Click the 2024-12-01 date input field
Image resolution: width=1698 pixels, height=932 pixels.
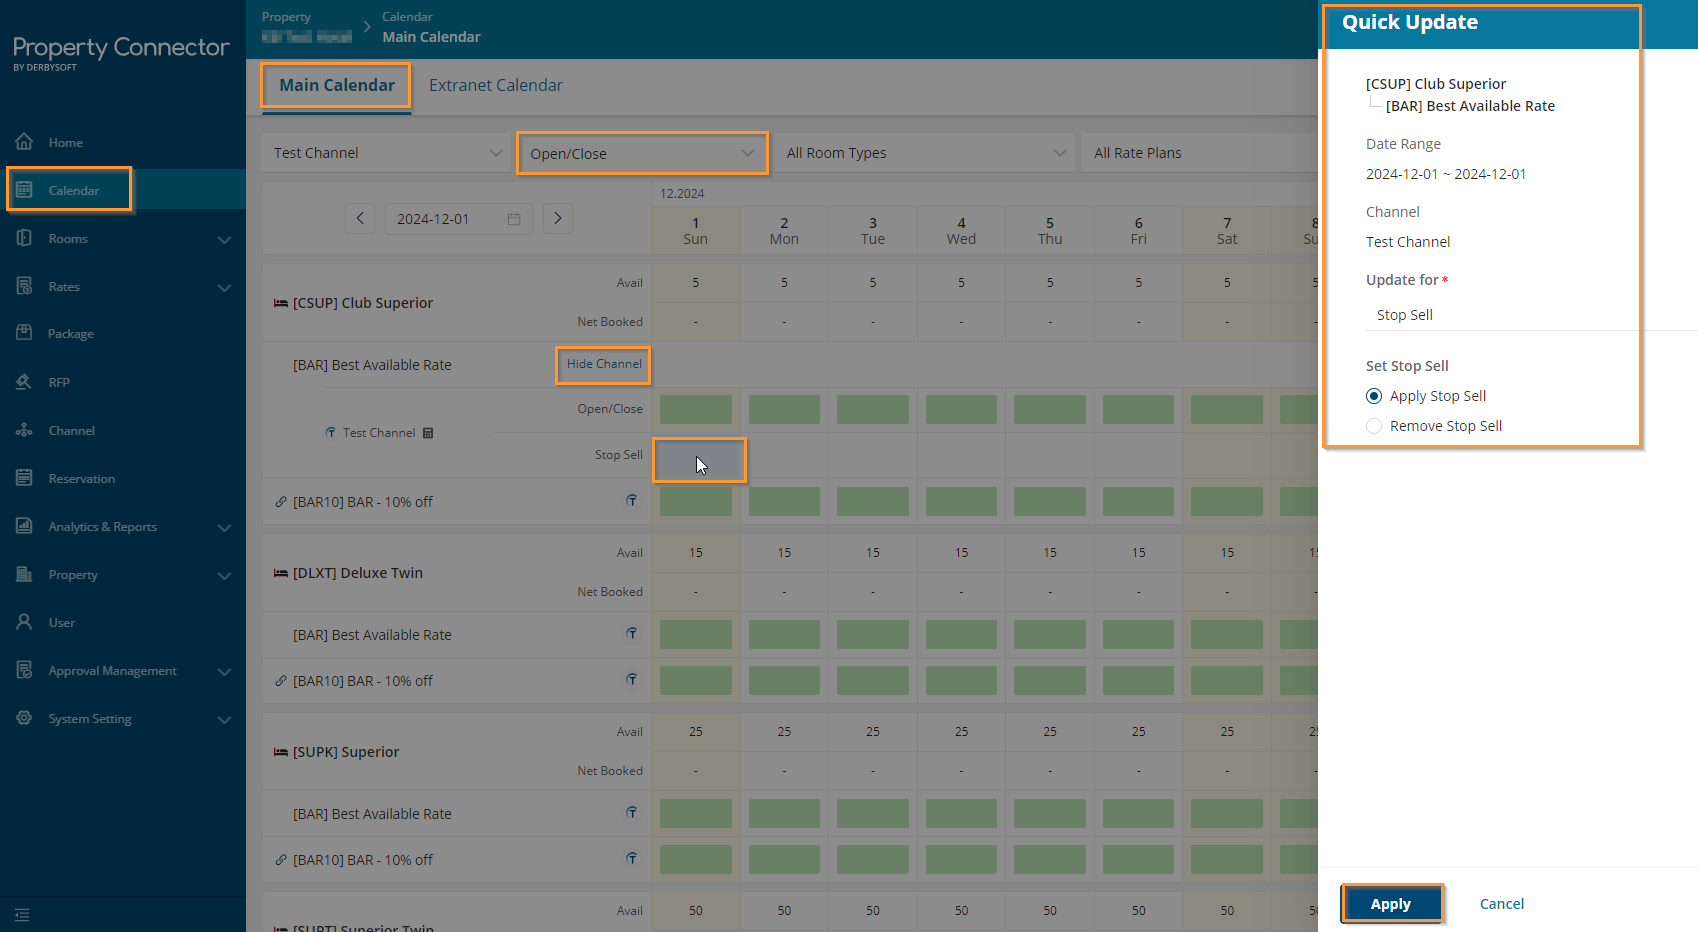(459, 219)
